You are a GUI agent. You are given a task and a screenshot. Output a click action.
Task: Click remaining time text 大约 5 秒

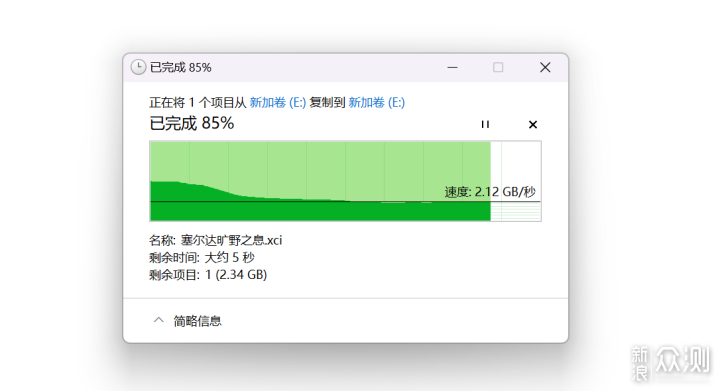(x=229, y=257)
